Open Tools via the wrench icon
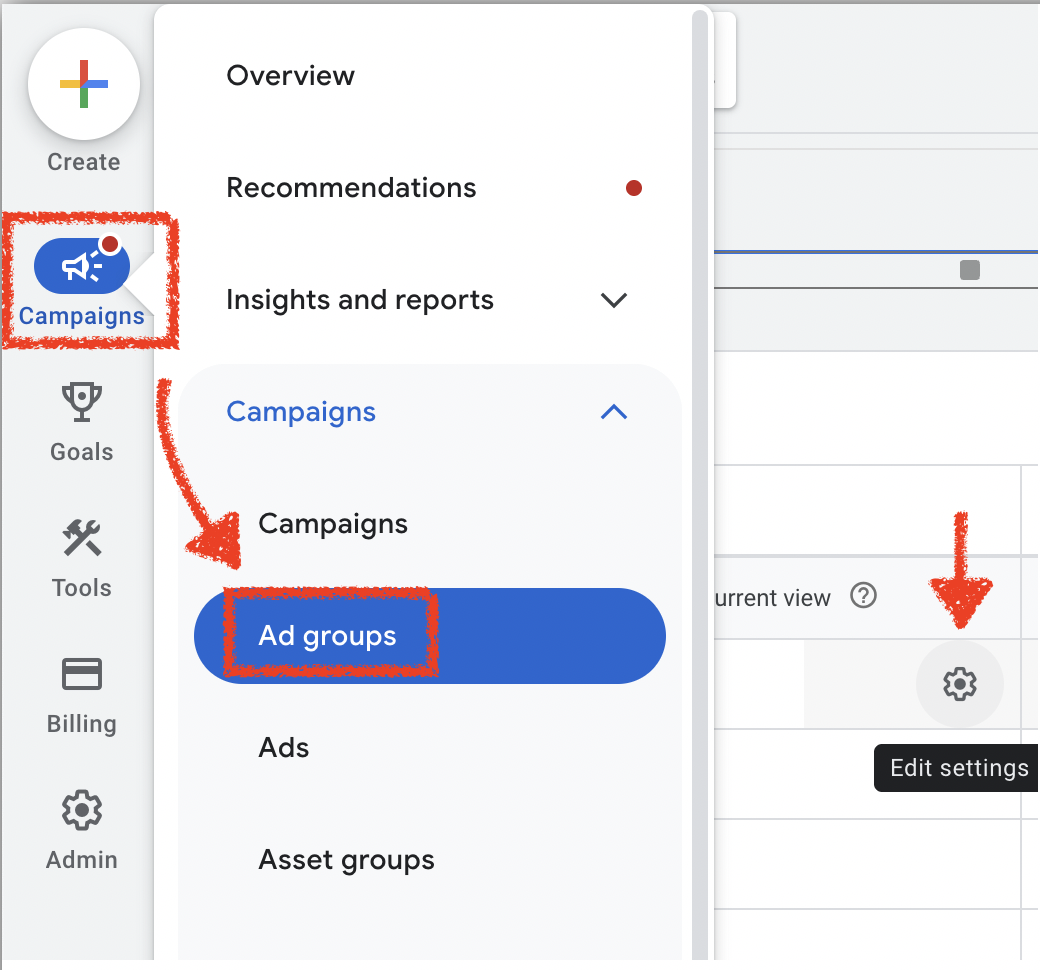The image size is (1040, 970). (x=82, y=538)
